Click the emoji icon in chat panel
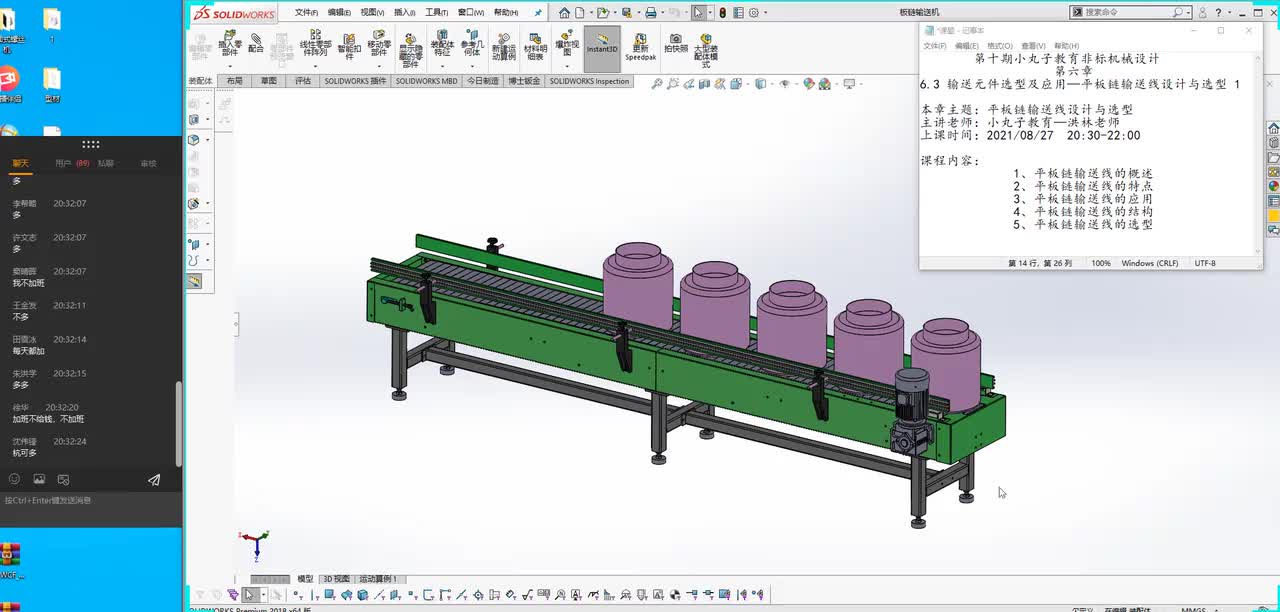Viewport: 1280px width, 612px height. click(x=14, y=480)
